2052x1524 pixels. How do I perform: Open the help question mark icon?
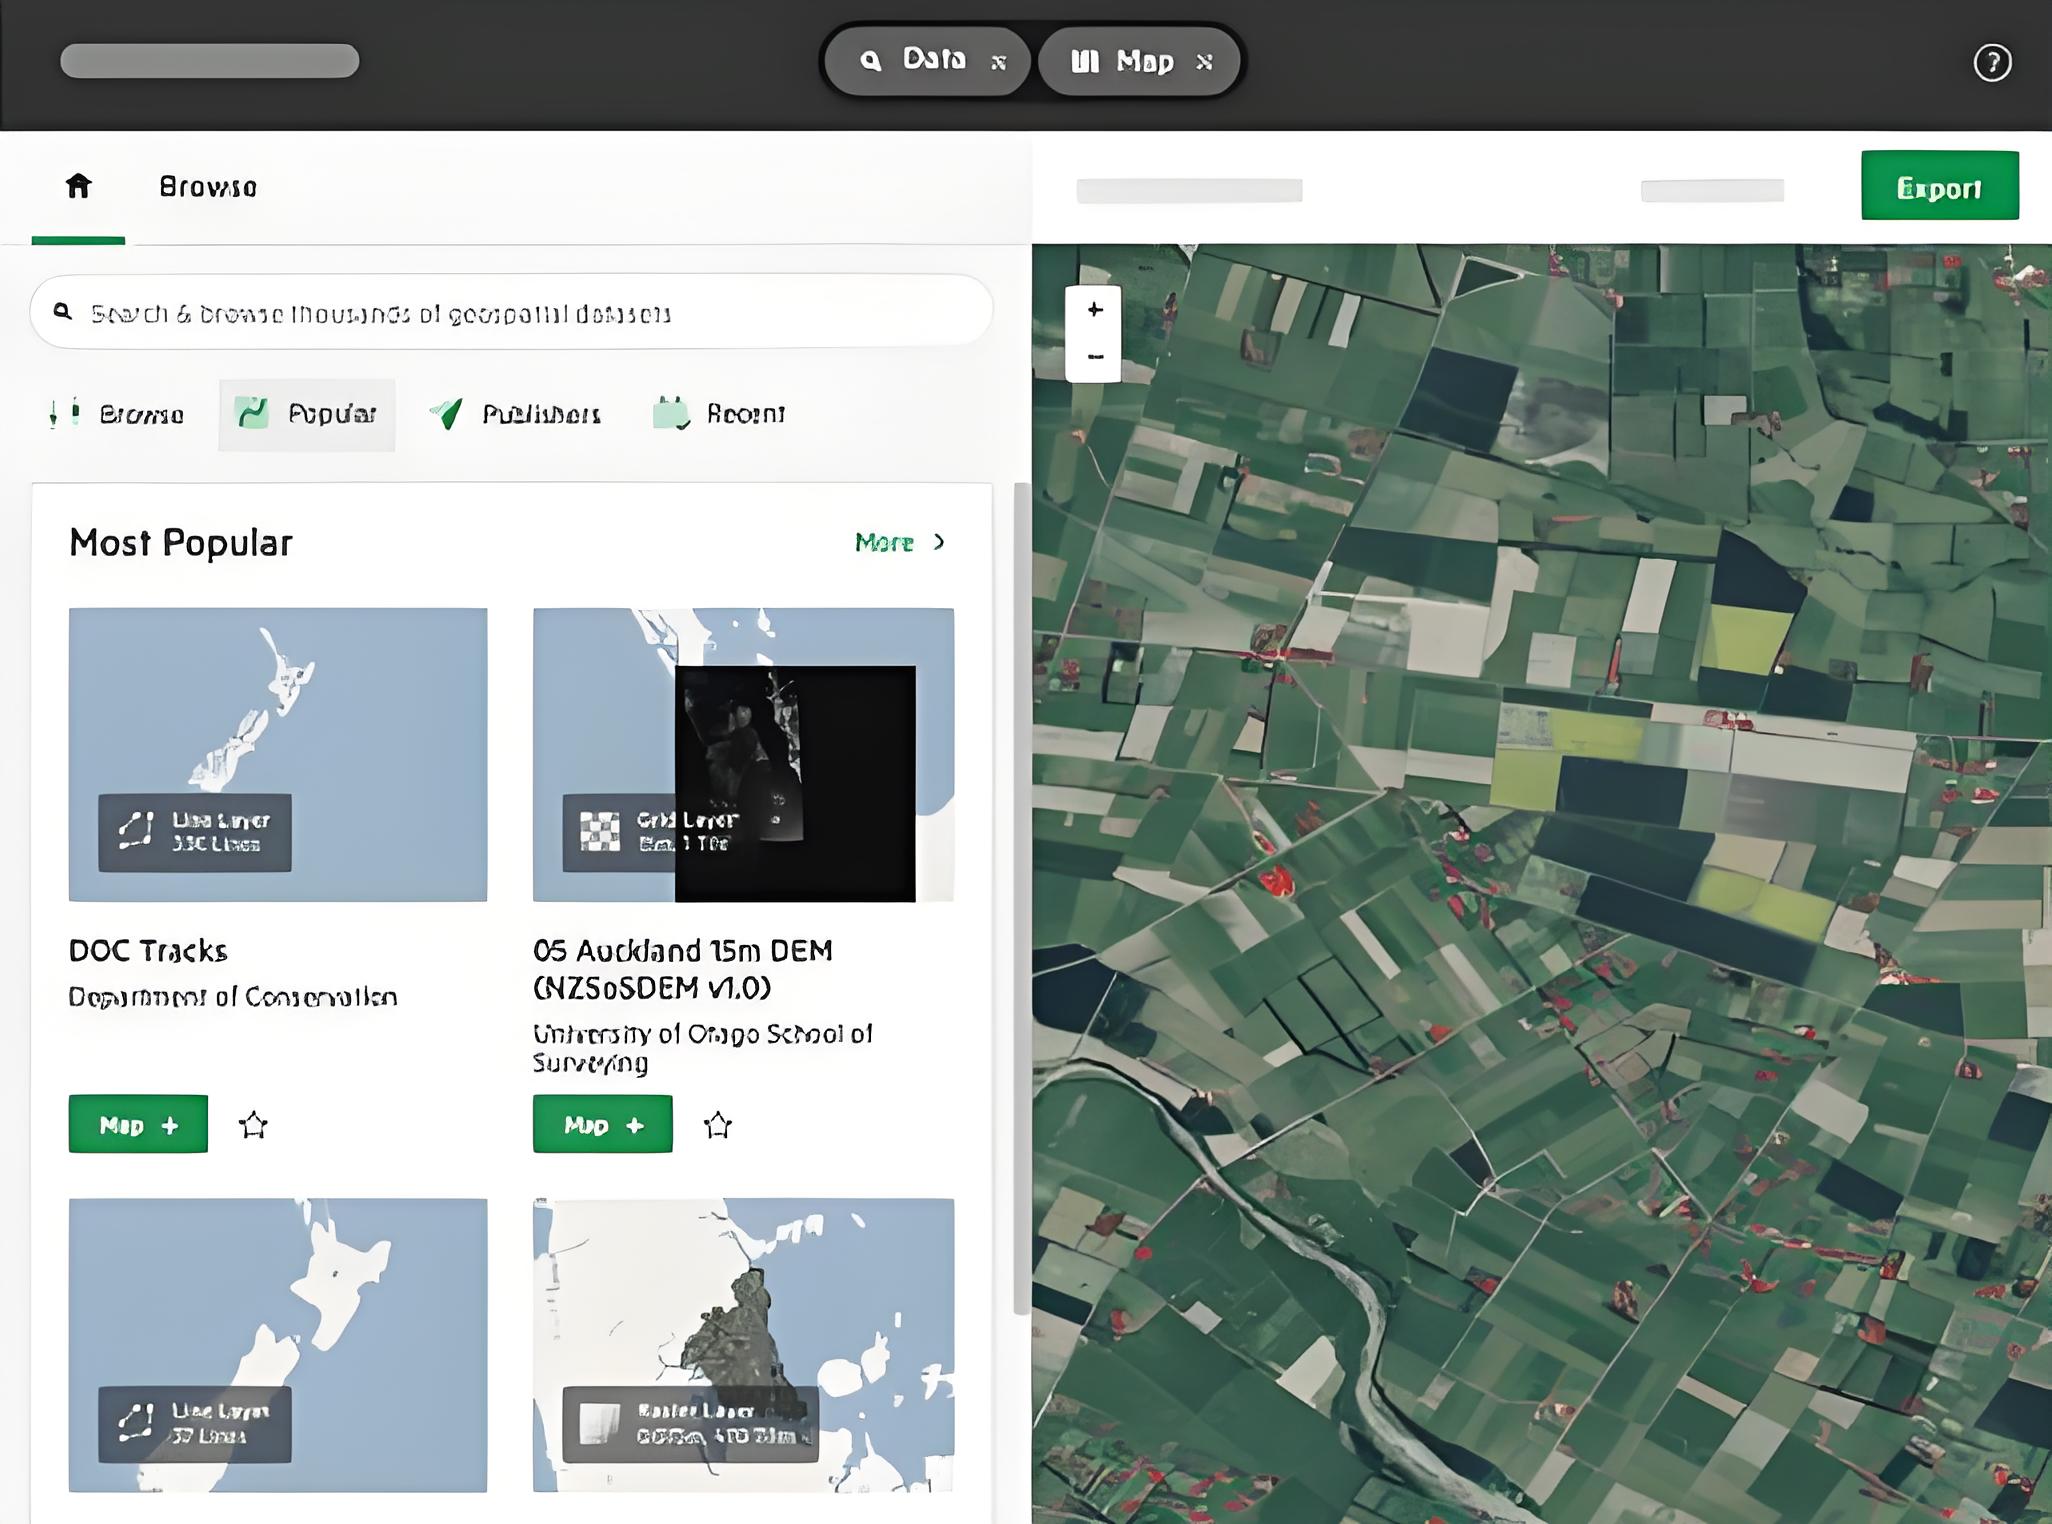[1992, 62]
